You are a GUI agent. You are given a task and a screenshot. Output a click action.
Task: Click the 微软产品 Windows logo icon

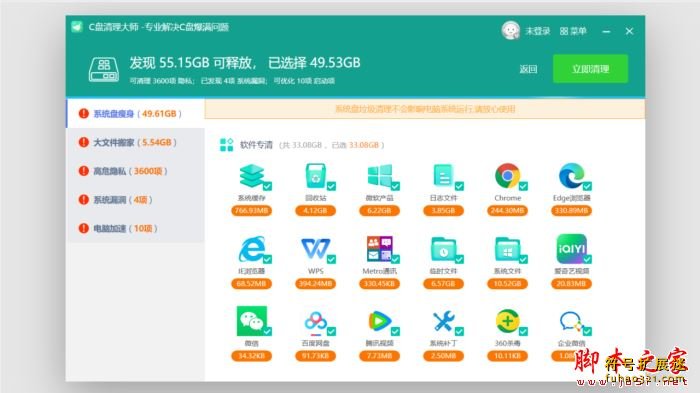click(379, 176)
